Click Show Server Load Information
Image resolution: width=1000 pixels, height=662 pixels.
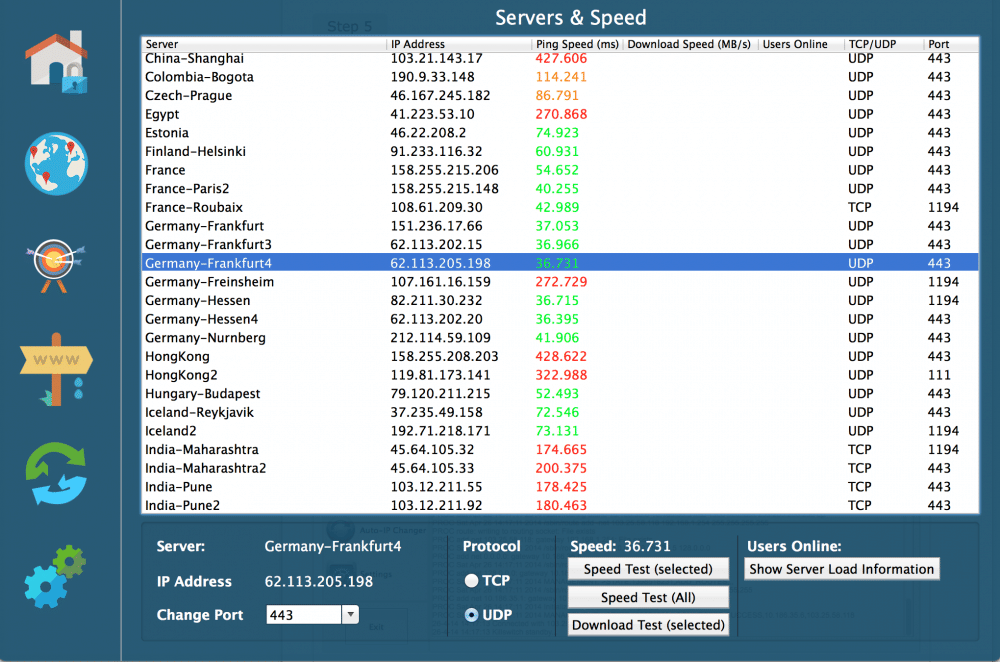pyautogui.click(x=841, y=568)
